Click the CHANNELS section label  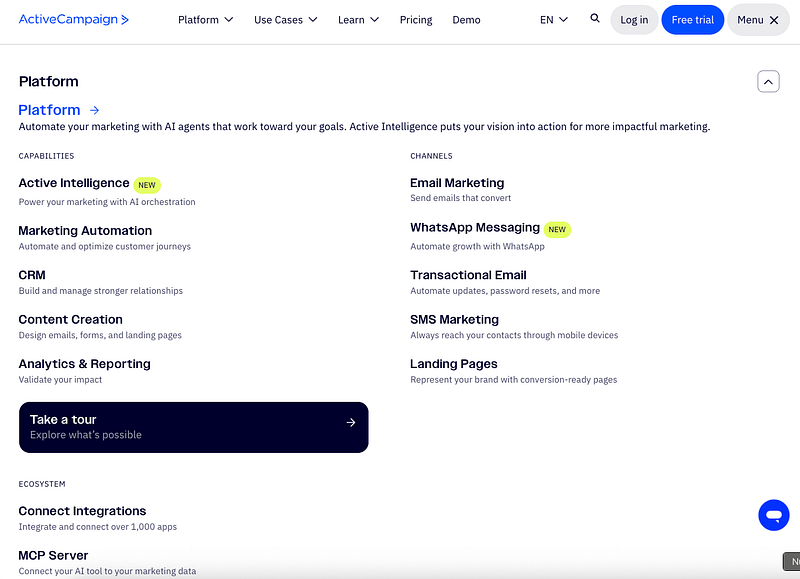pos(431,156)
